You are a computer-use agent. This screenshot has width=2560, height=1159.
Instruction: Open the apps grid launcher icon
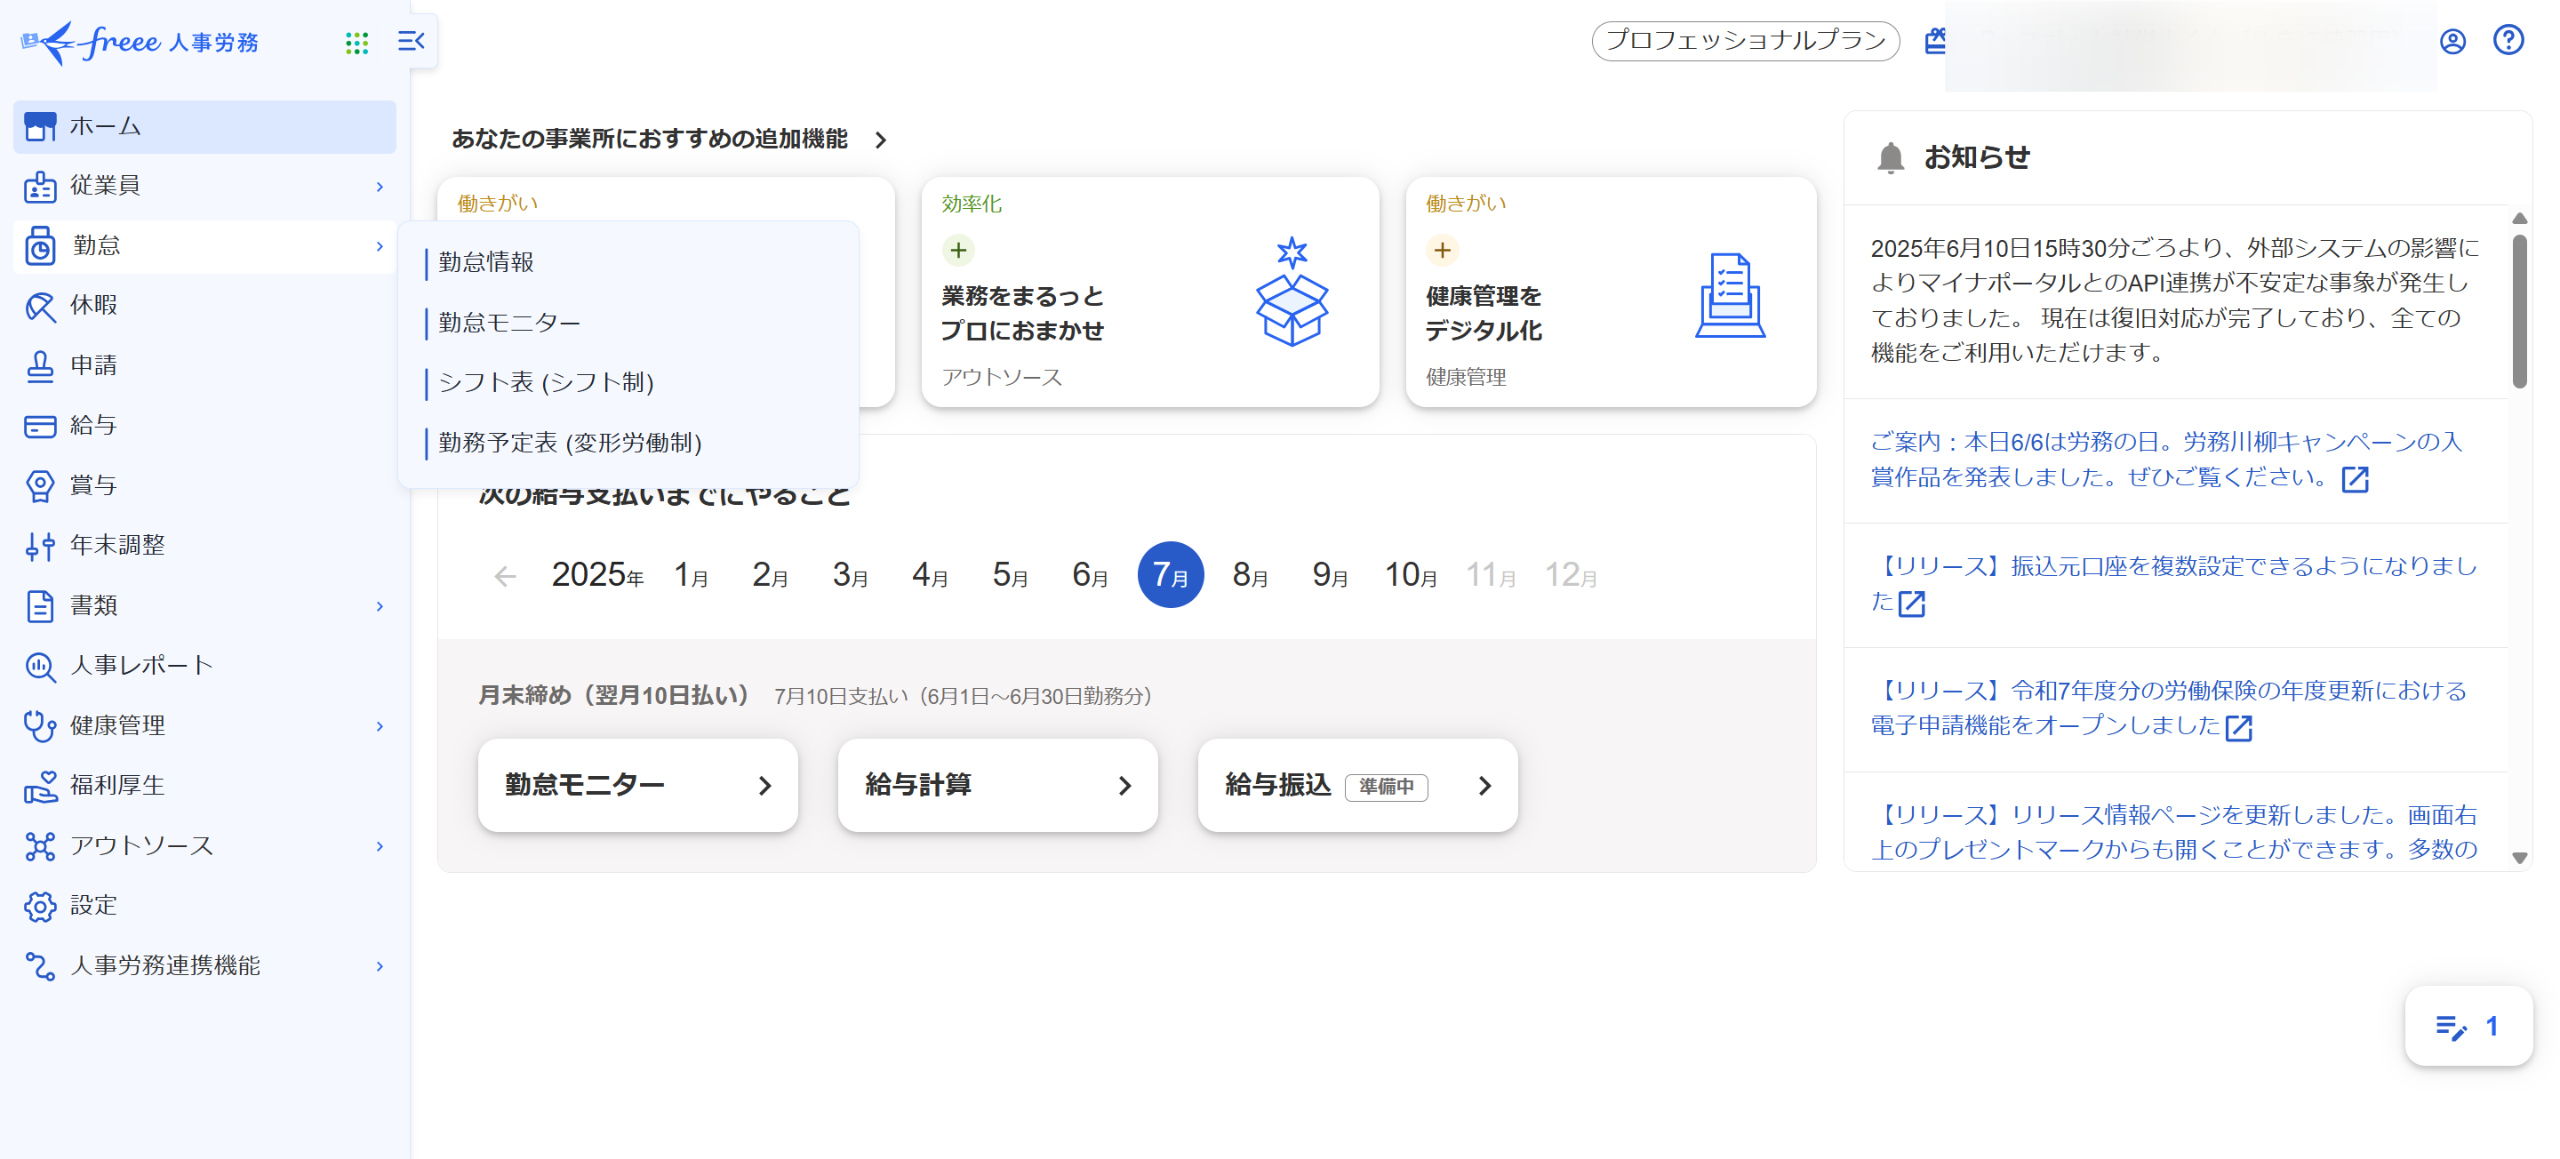click(357, 42)
